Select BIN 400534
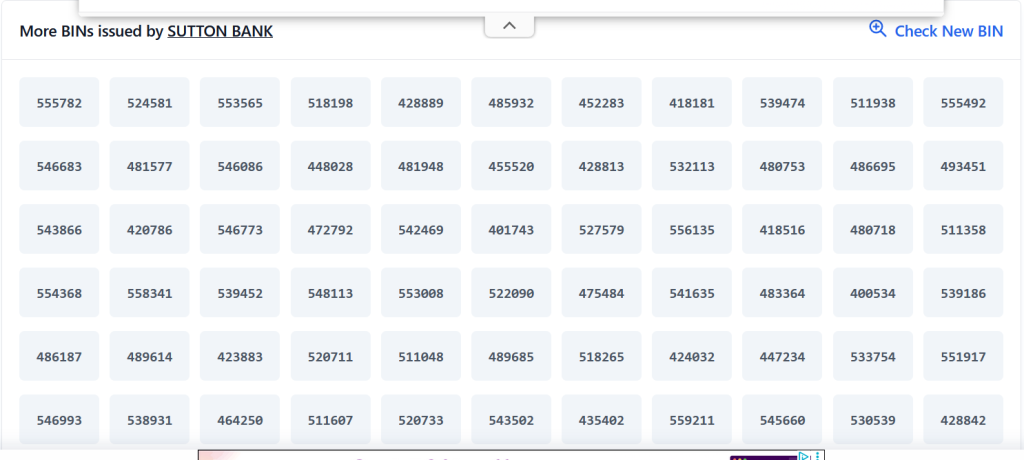Screen dimensions: 1024x460 point(873,293)
